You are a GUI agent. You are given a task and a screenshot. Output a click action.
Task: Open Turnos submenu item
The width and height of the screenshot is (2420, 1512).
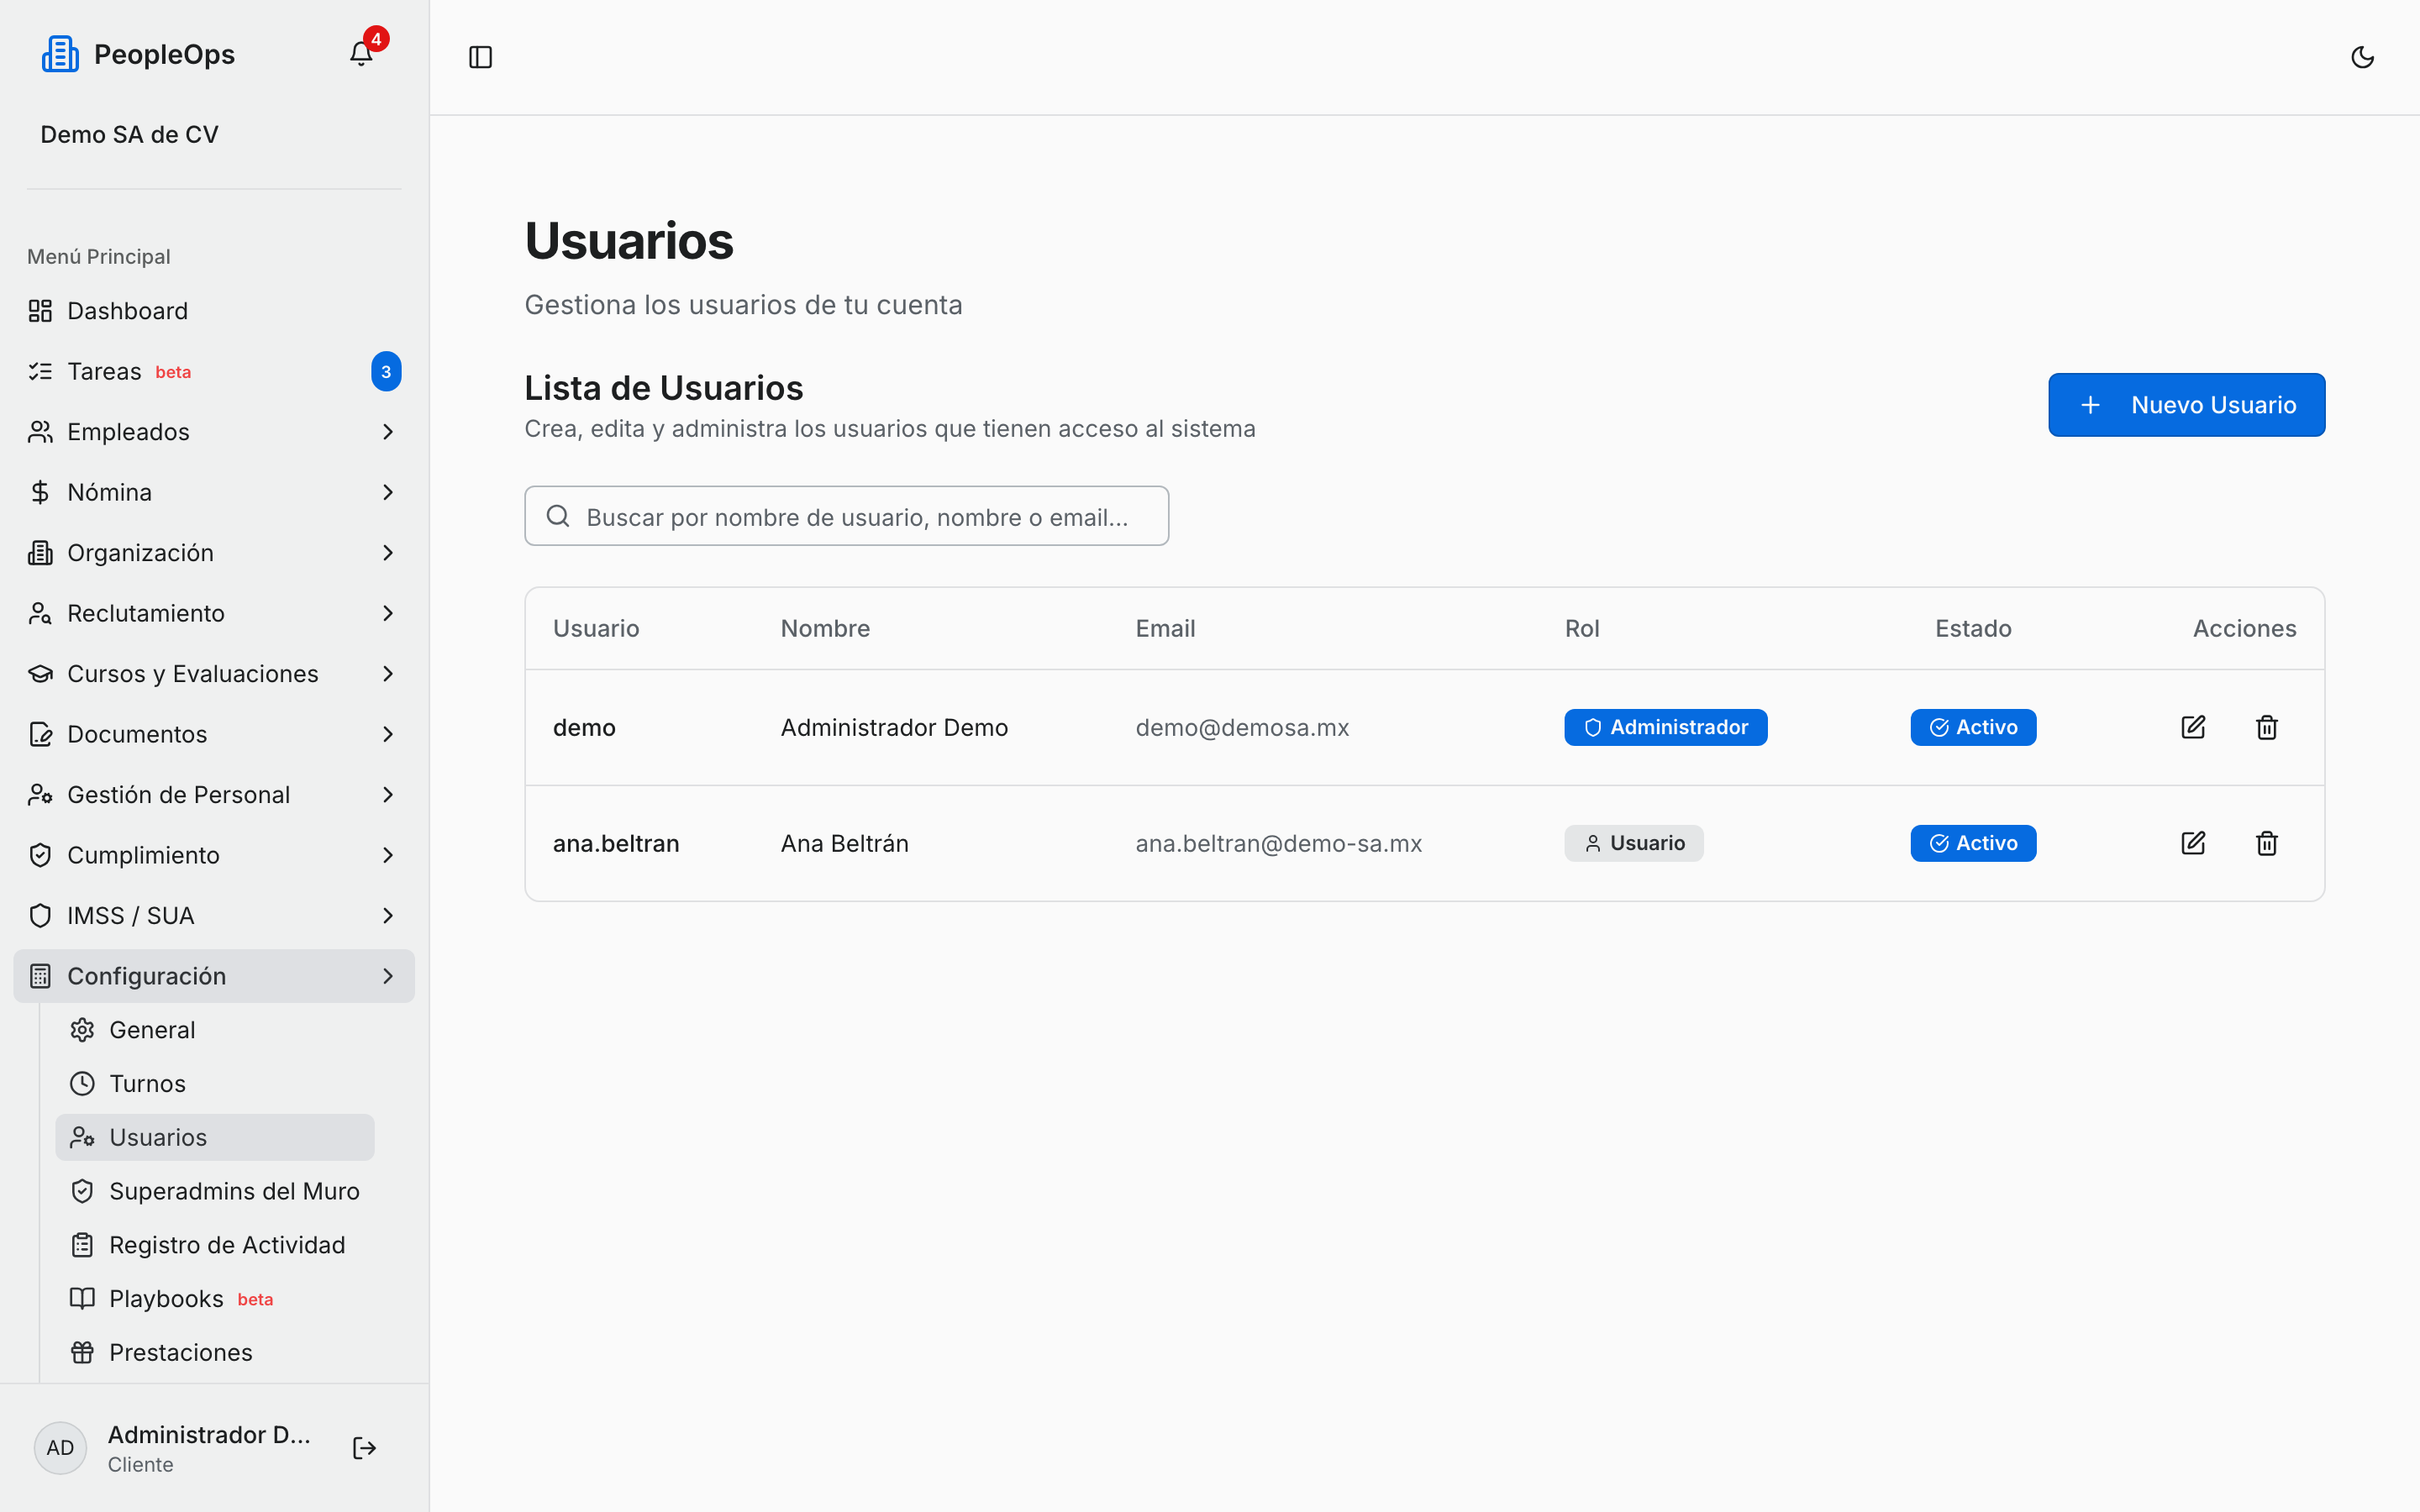(x=215, y=1084)
